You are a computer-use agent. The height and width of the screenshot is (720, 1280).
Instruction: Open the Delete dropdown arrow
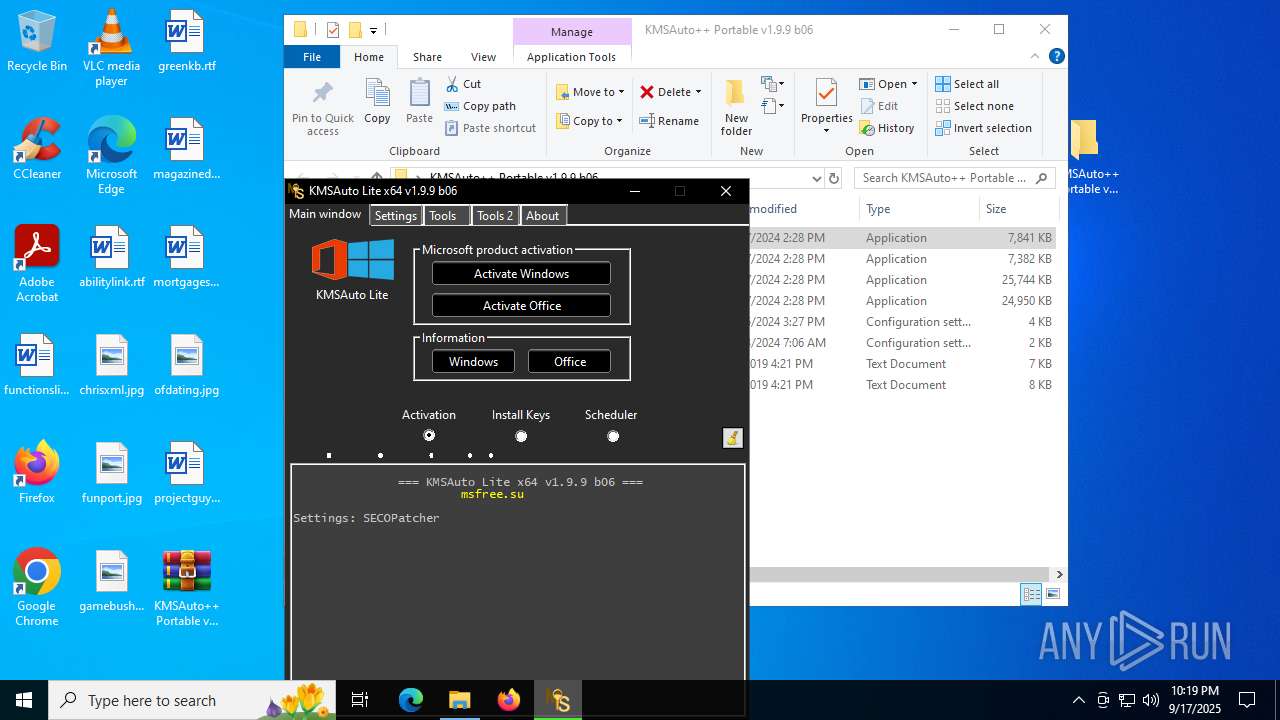coord(698,92)
